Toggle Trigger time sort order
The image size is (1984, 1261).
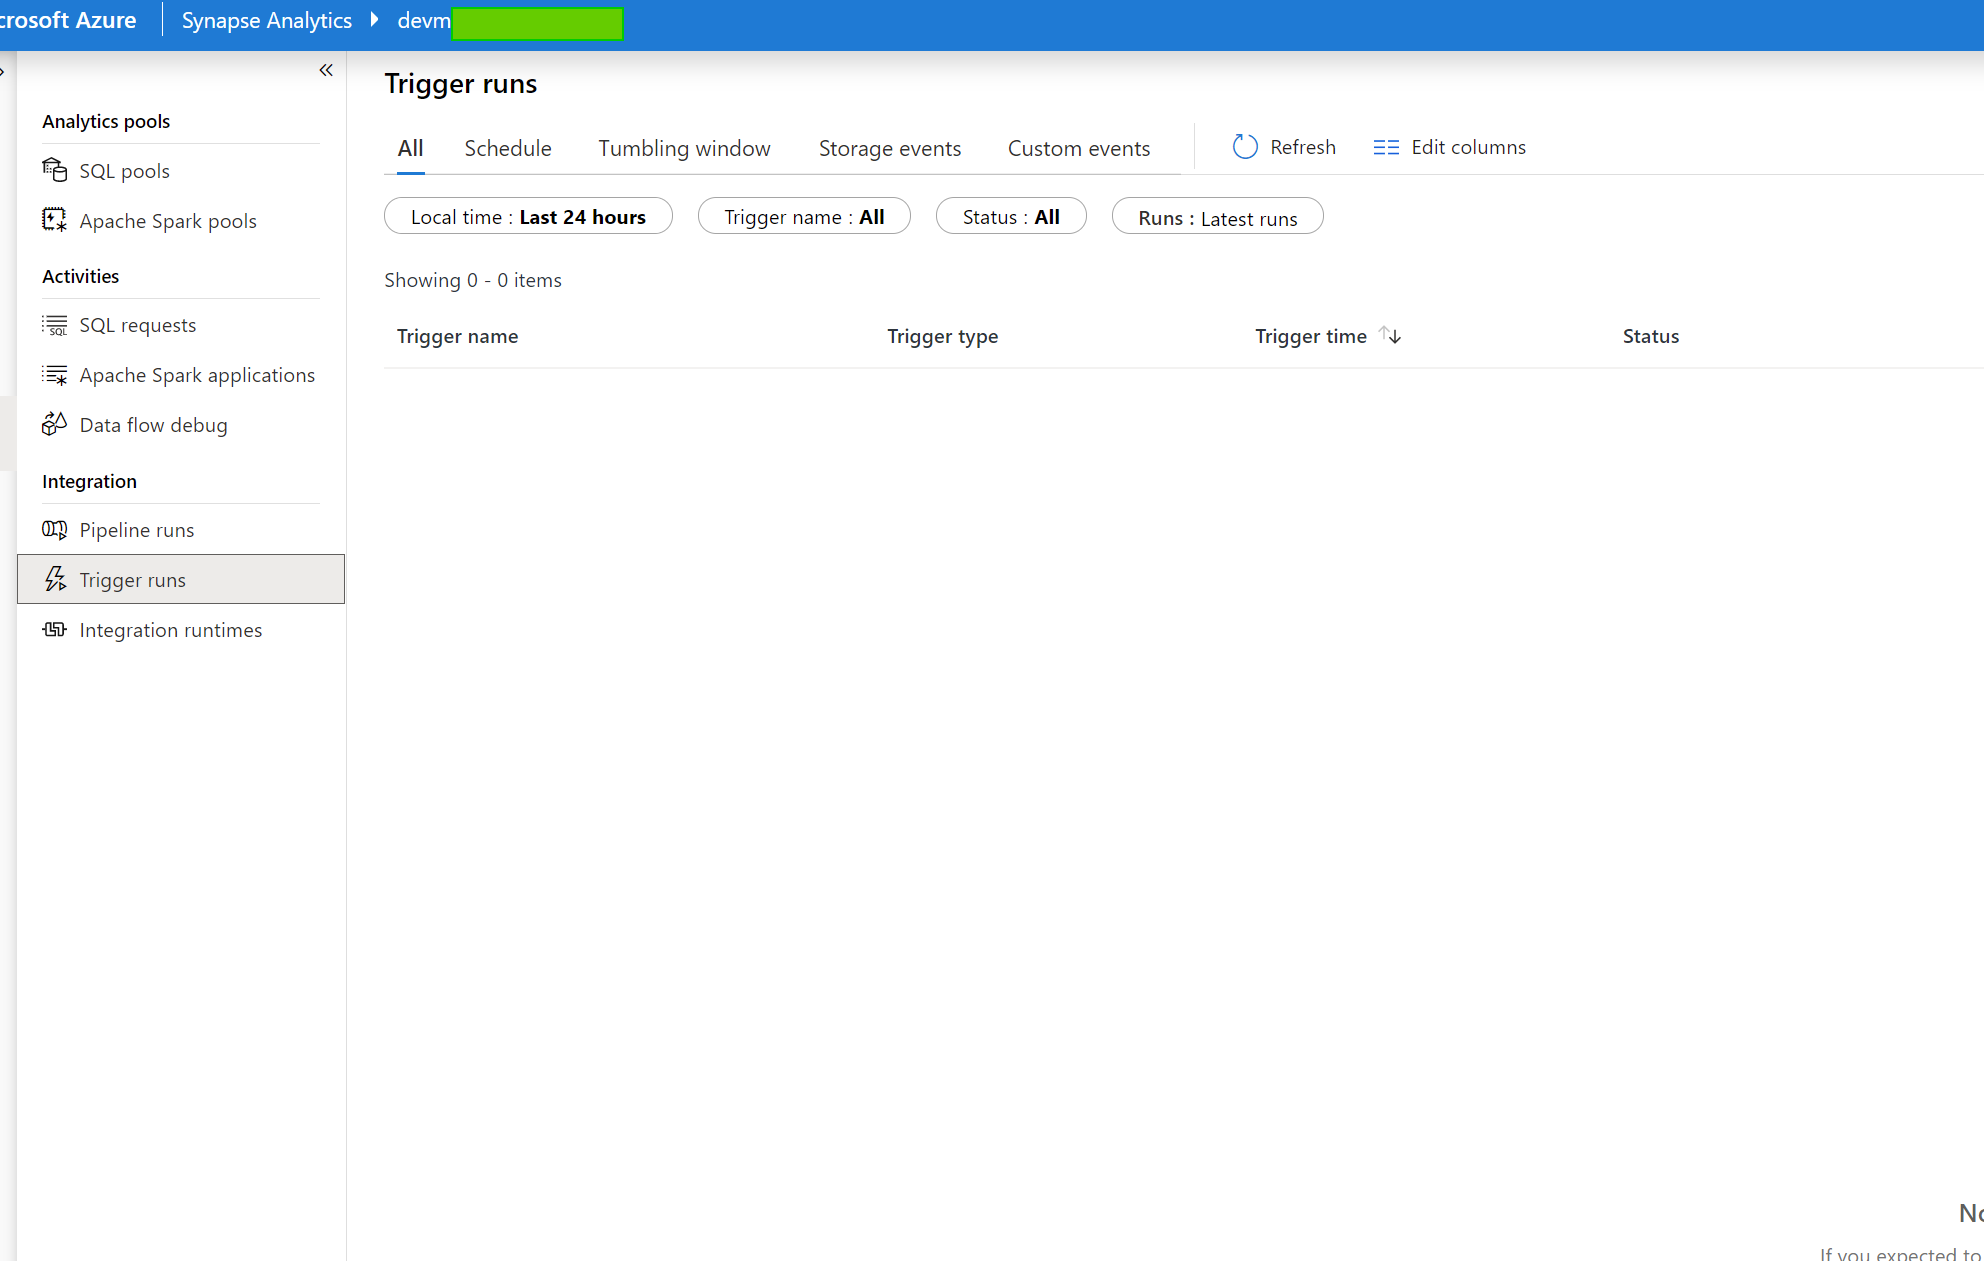(1390, 335)
